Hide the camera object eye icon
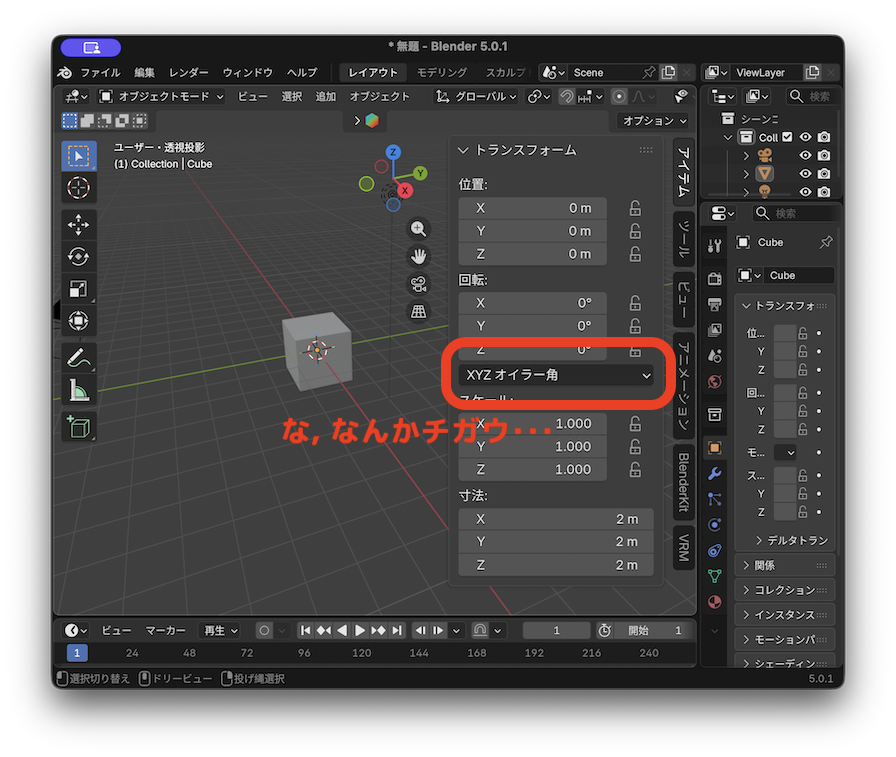This screenshot has width=896, height=757. (805, 155)
